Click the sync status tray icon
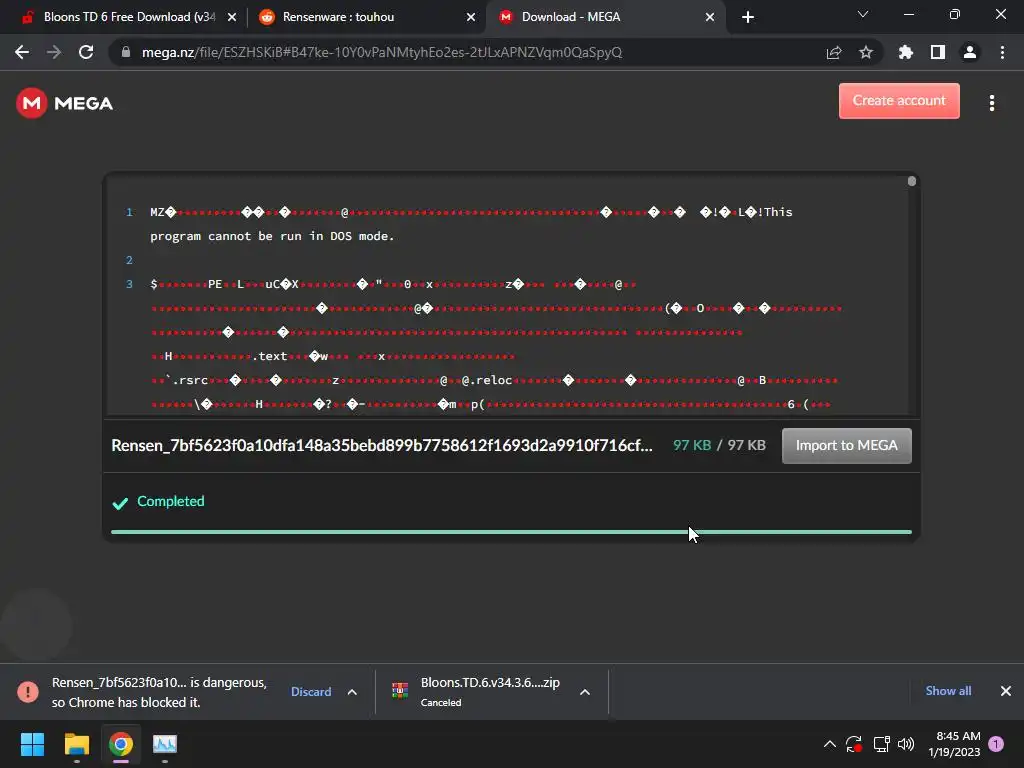Image resolution: width=1024 pixels, height=768 pixels. point(854,744)
